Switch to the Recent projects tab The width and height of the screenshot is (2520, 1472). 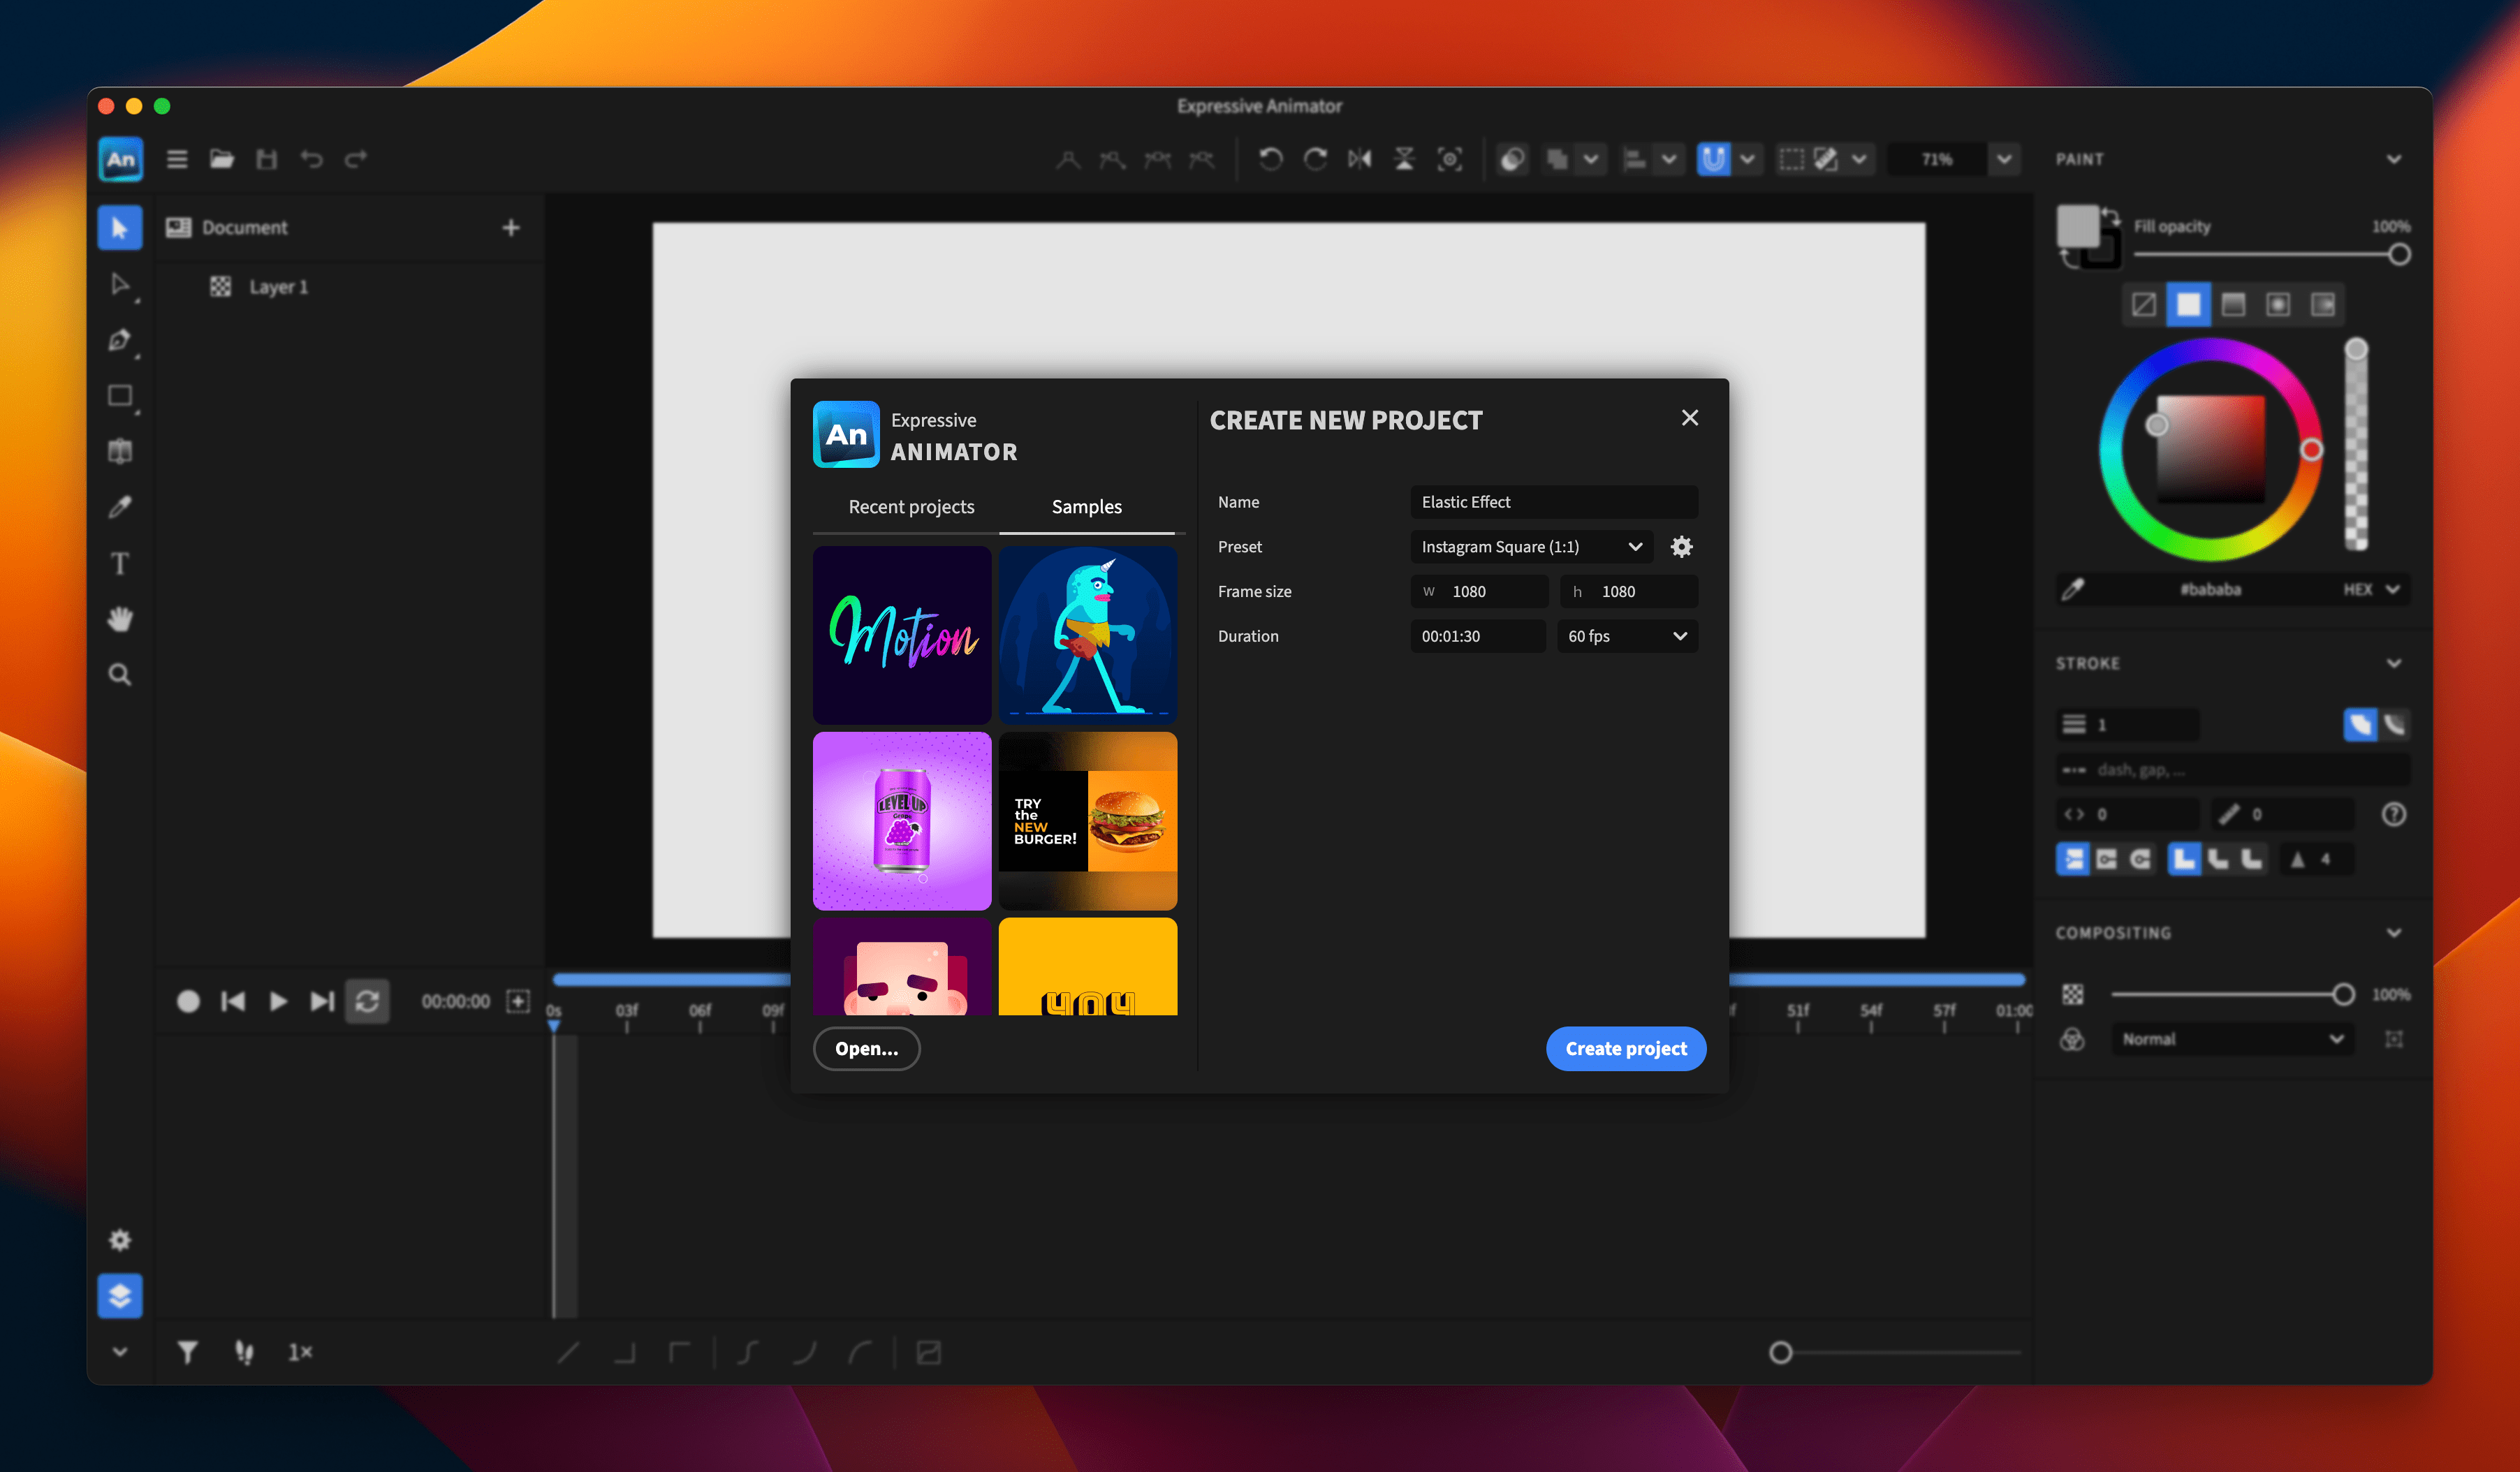point(910,506)
